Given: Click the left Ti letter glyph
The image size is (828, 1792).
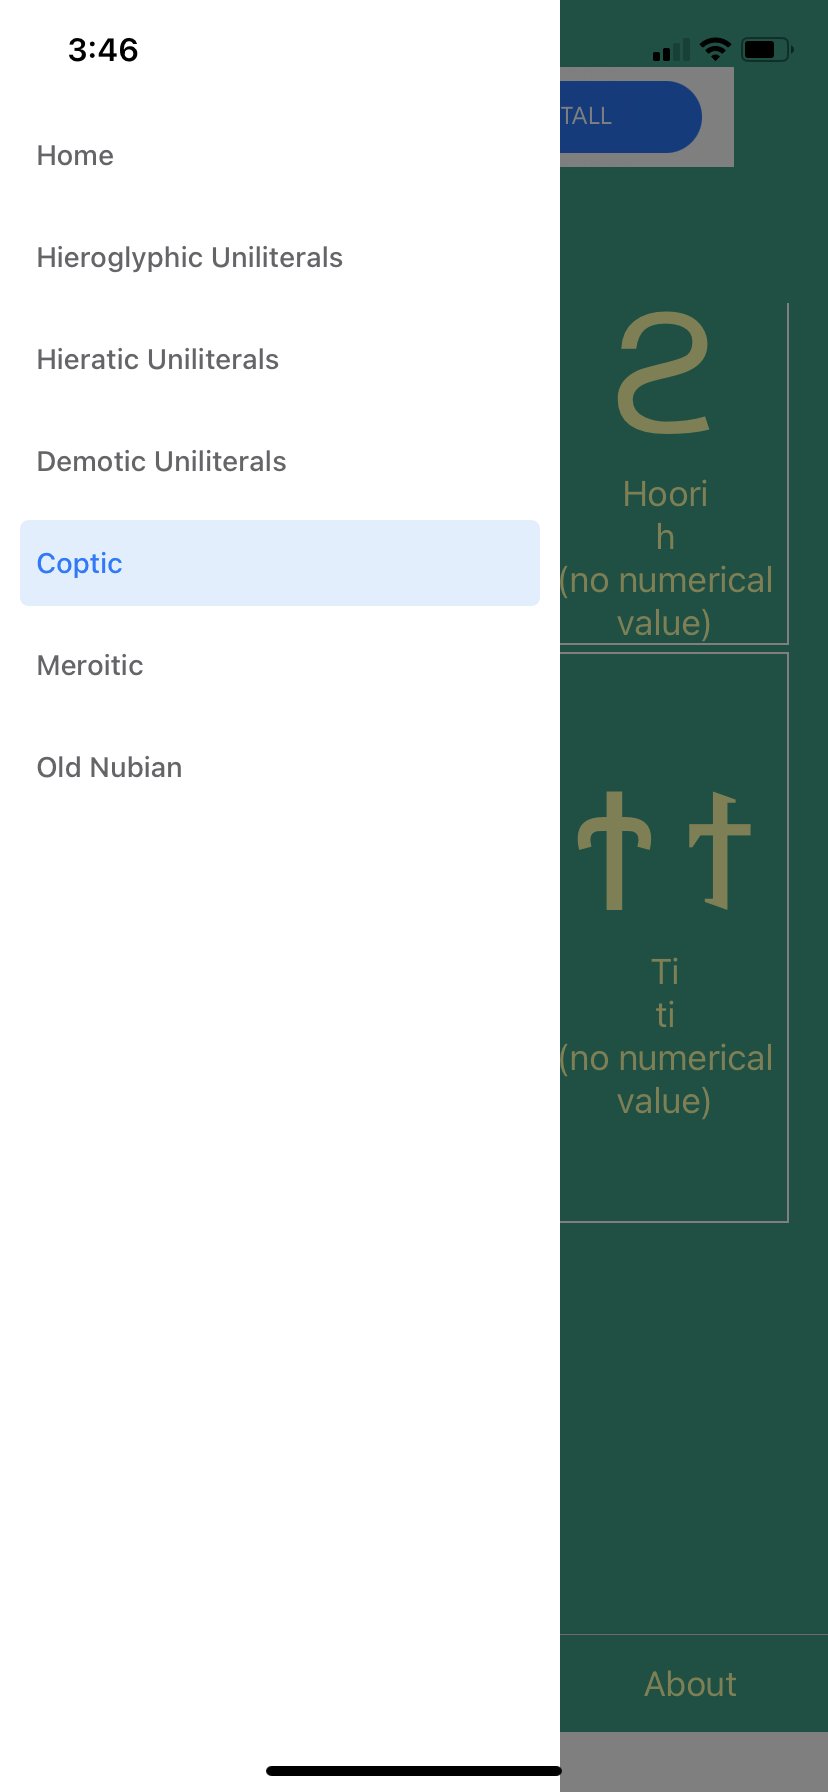Looking at the screenshot, I should [x=614, y=850].
